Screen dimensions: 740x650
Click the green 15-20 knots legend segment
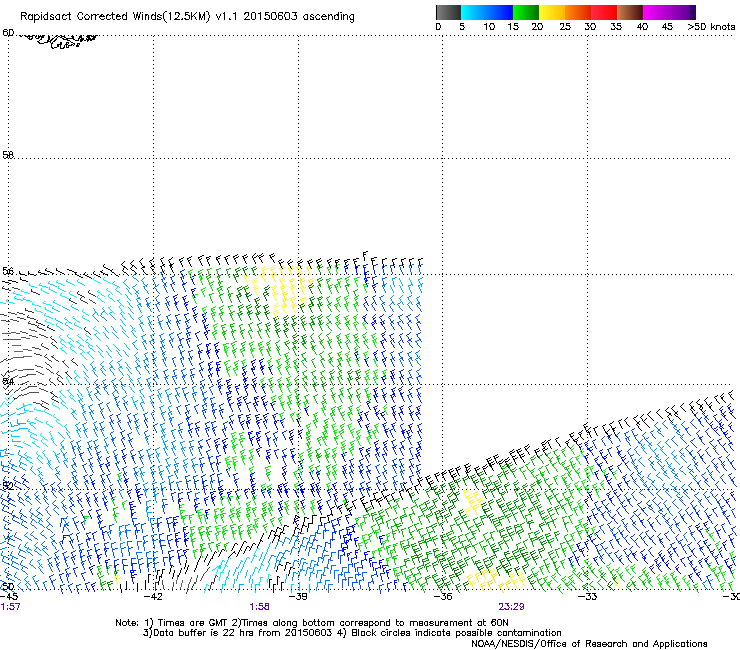(526, 12)
